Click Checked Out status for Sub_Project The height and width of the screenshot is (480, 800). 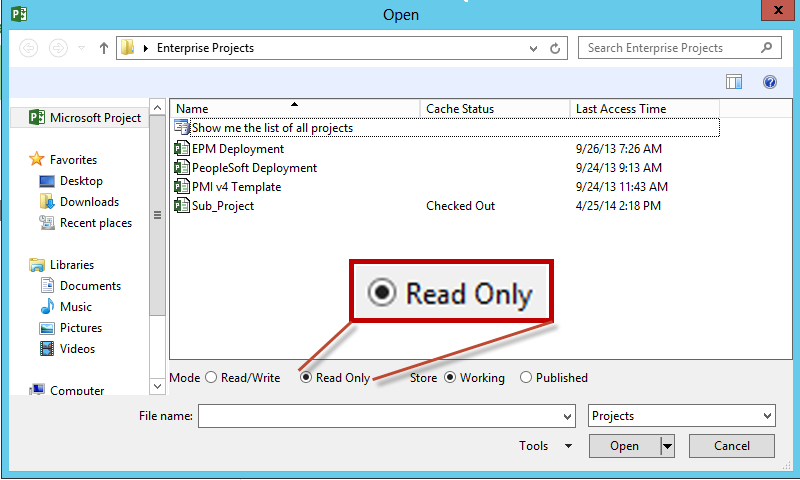pyautogui.click(x=460, y=206)
